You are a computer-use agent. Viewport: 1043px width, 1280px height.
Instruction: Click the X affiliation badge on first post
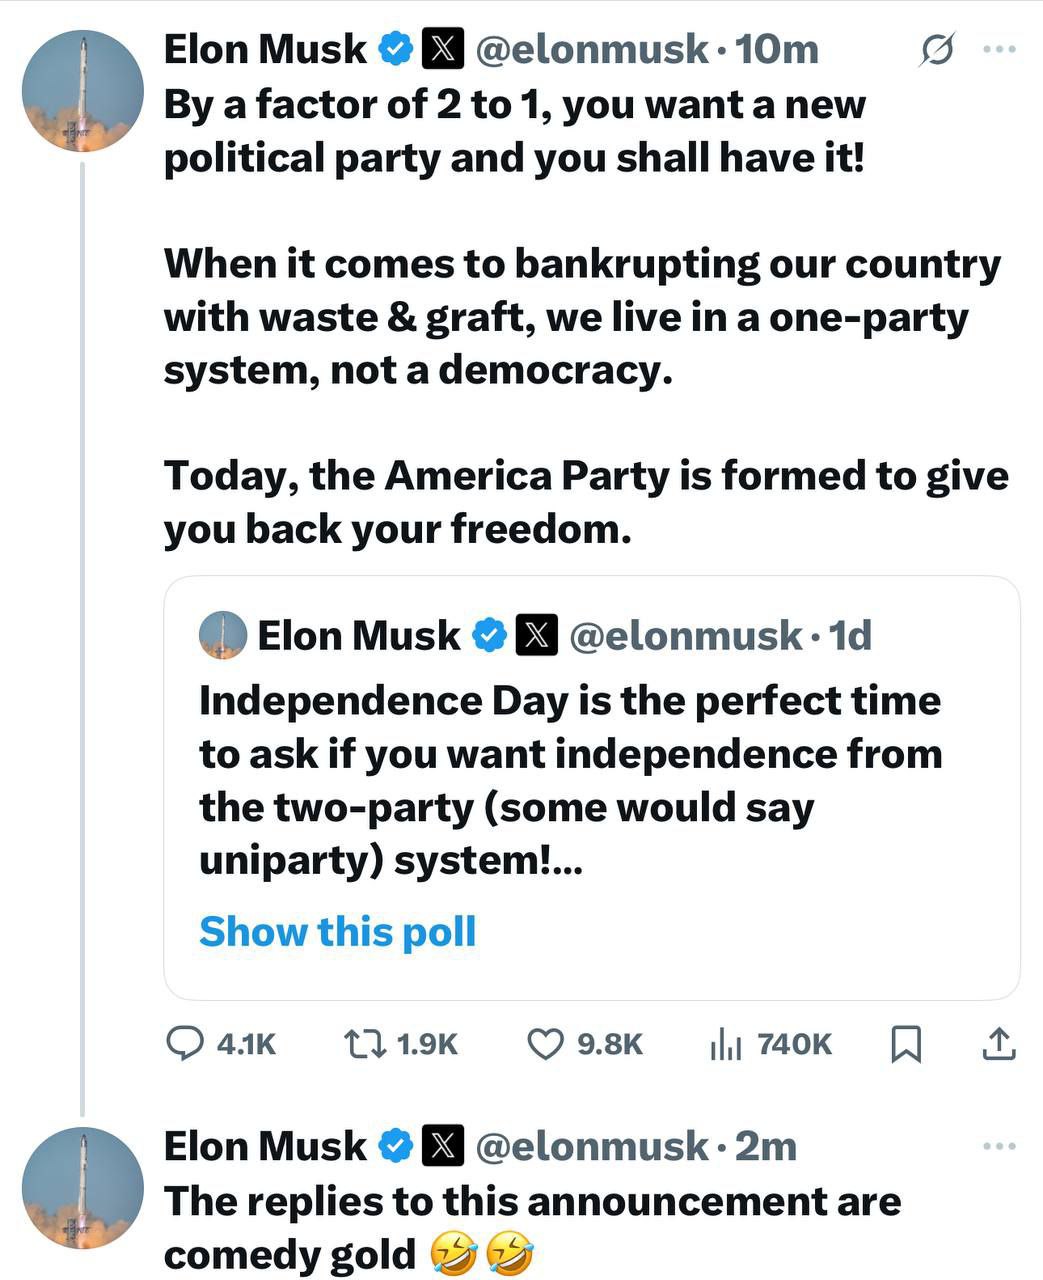pyautogui.click(x=443, y=49)
